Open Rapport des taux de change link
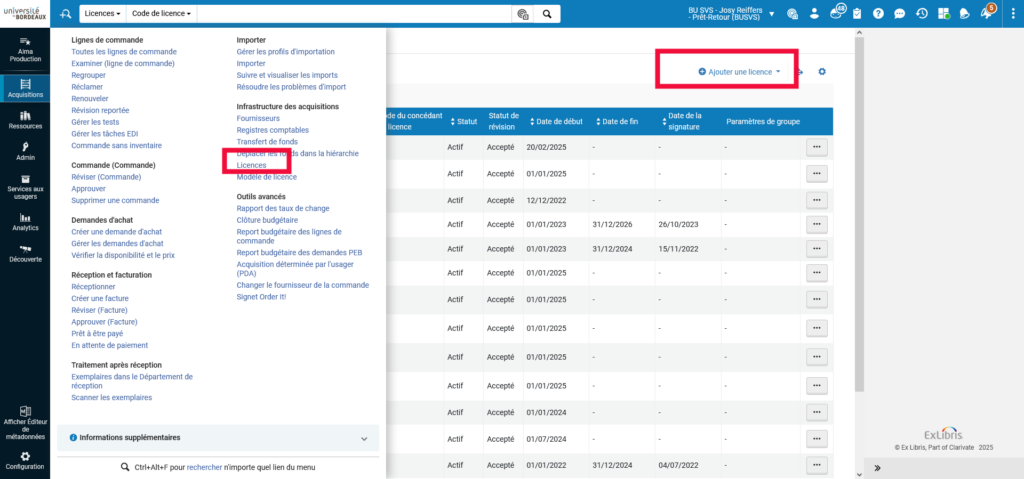This screenshot has height=479, width=1024. pyautogui.click(x=283, y=208)
